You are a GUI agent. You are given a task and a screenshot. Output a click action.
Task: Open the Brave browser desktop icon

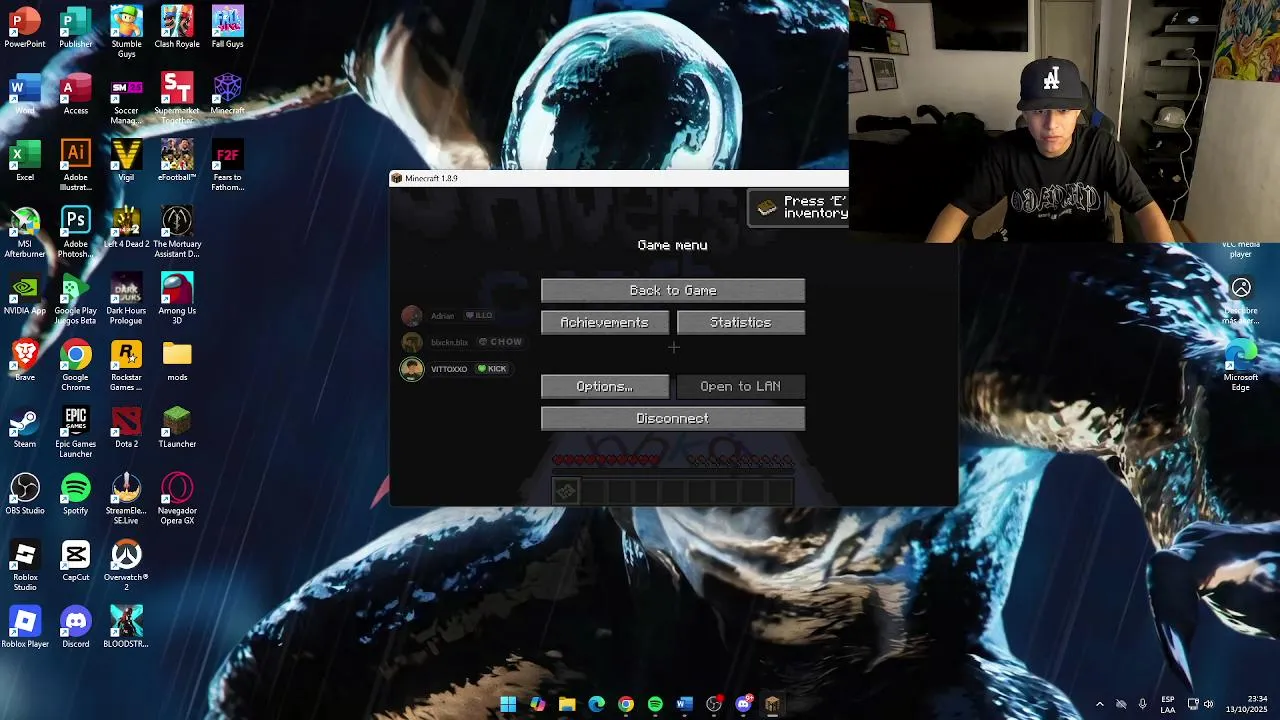(x=25, y=361)
